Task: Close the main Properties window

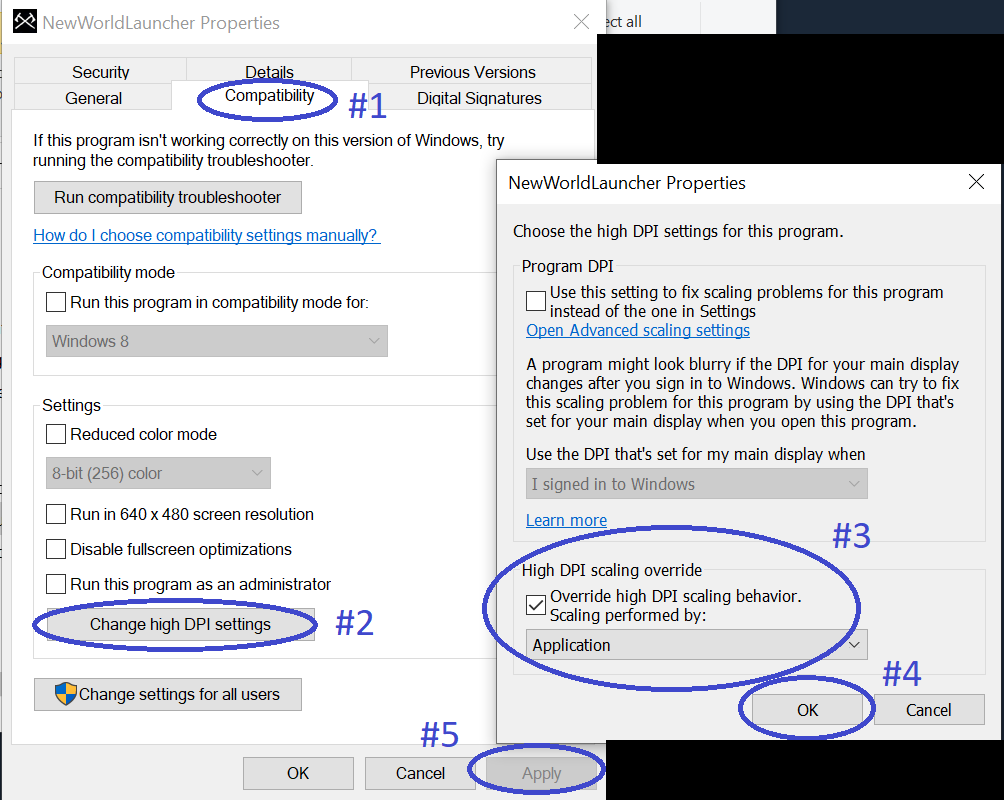Action: pyautogui.click(x=581, y=22)
